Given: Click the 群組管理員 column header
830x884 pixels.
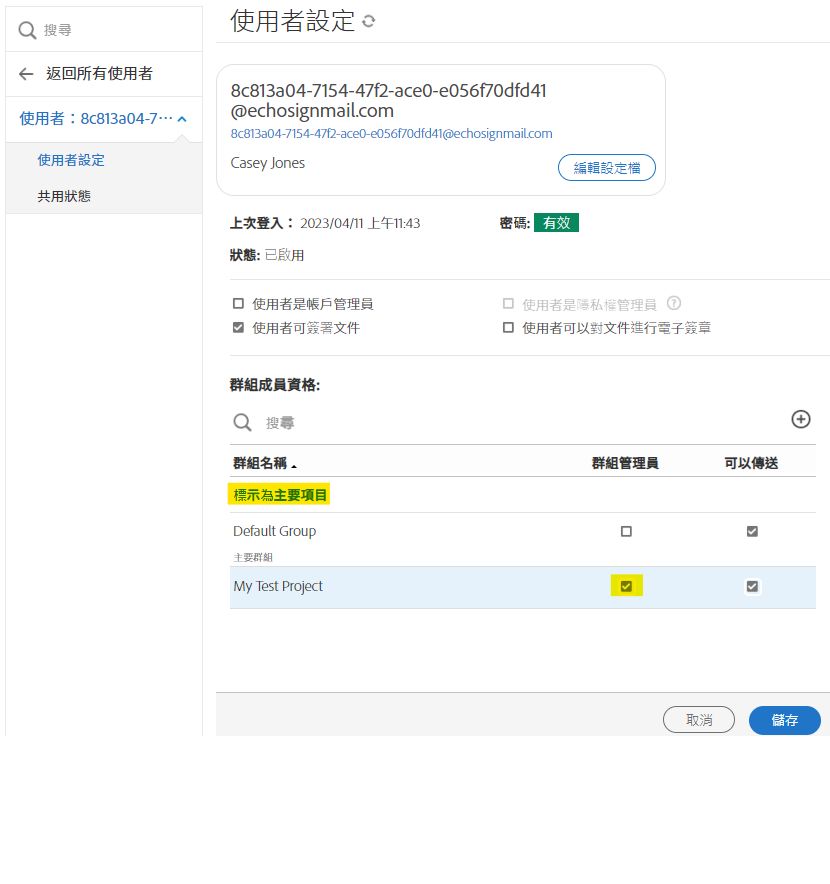Looking at the screenshot, I should 625,463.
